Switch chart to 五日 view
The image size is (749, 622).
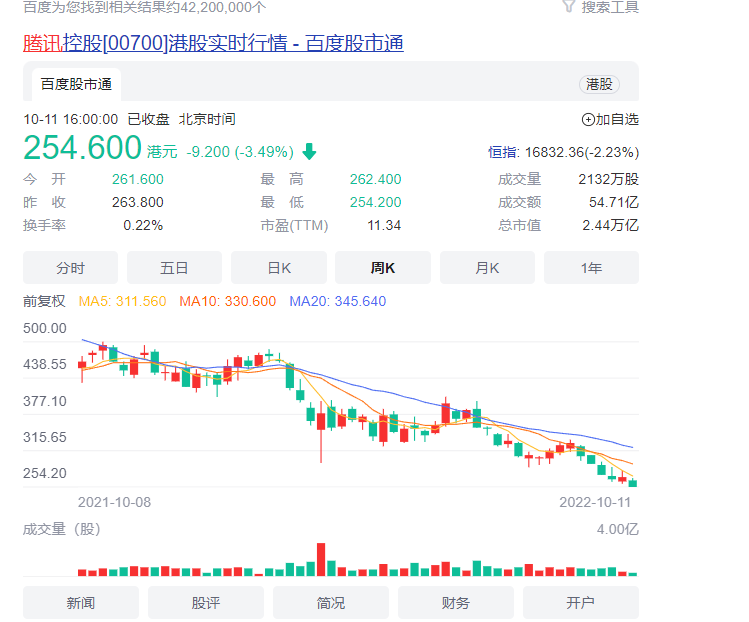(174, 268)
